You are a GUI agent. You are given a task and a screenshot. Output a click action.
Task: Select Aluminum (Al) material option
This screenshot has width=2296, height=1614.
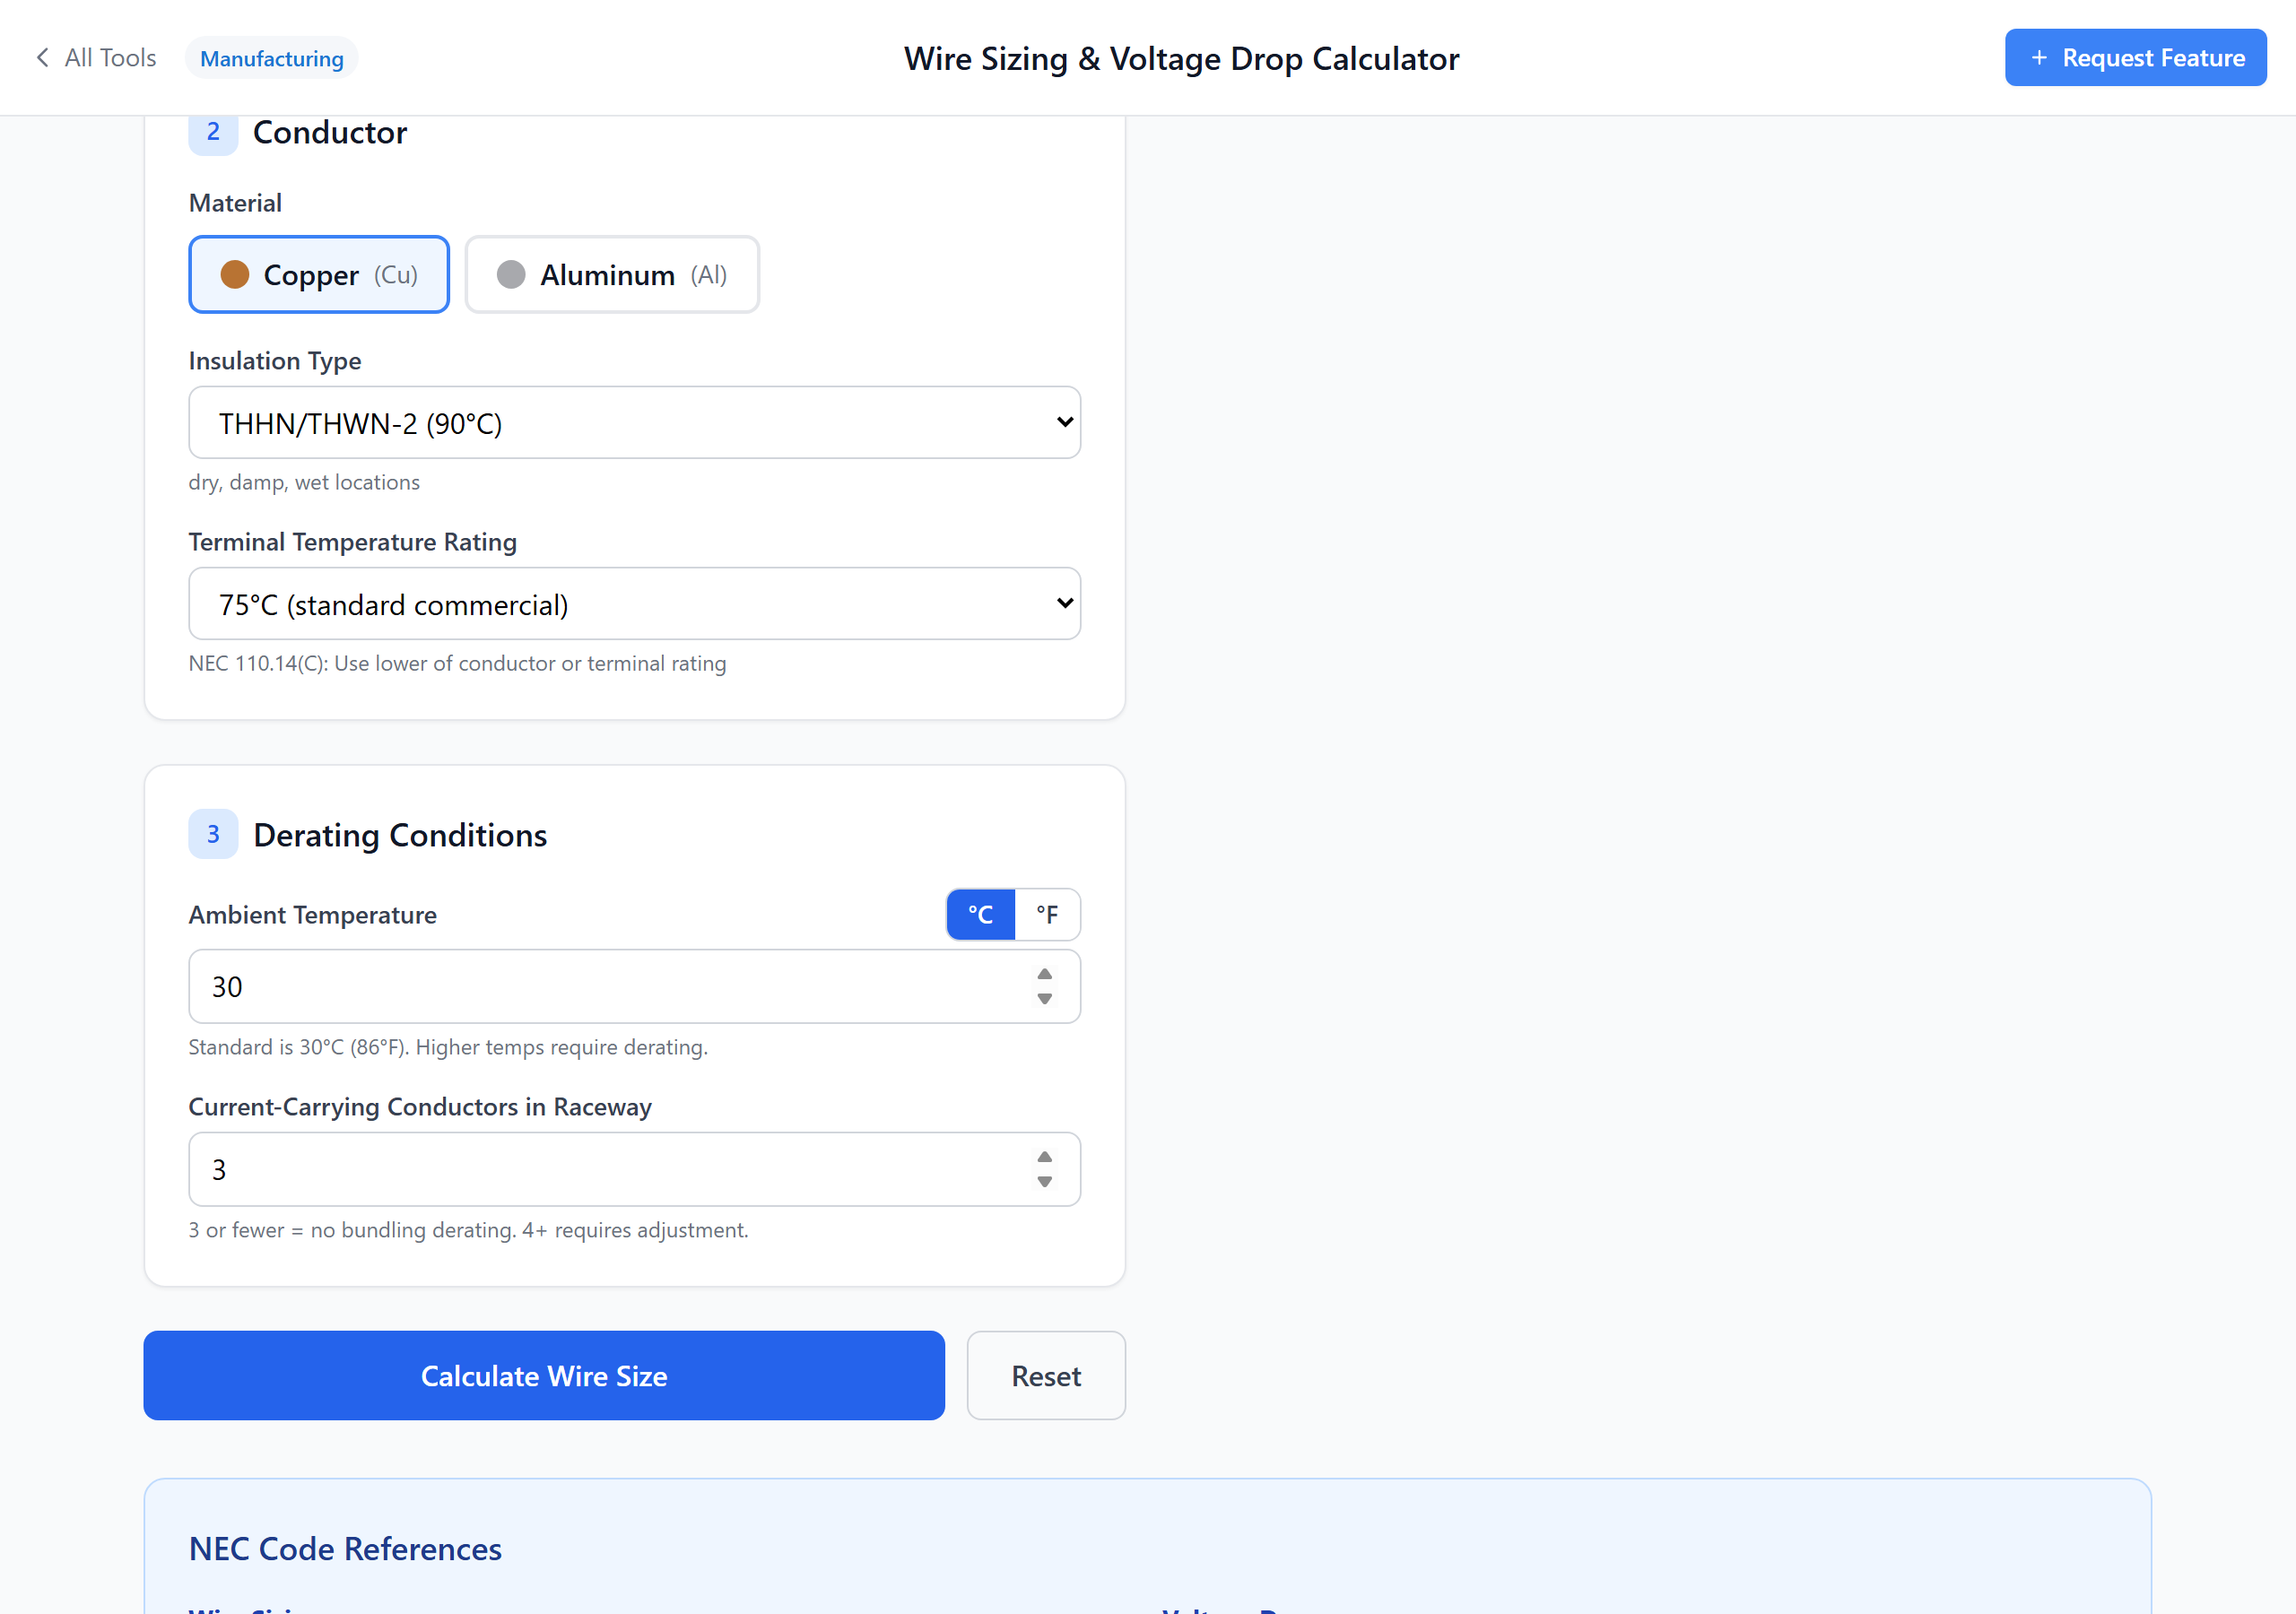612,275
